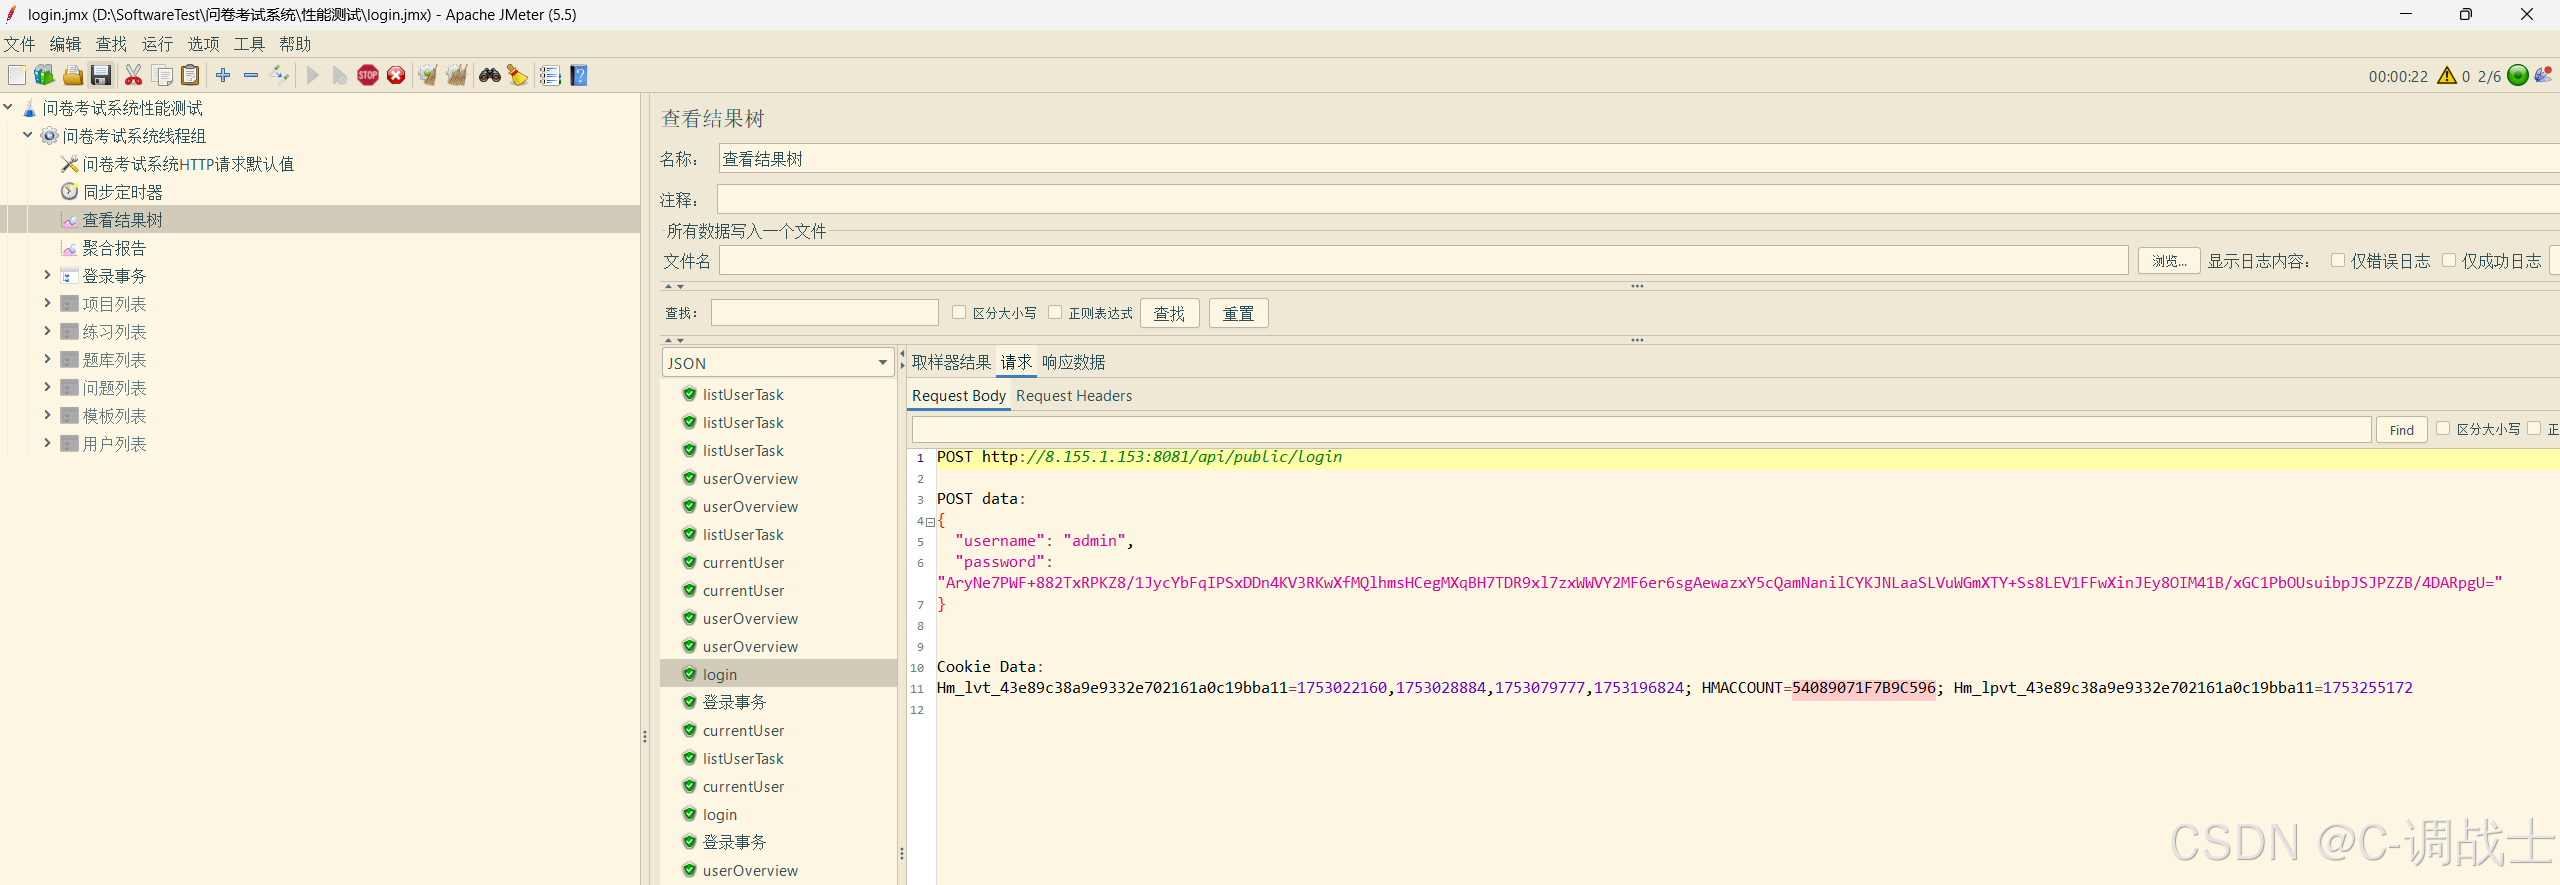The width and height of the screenshot is (2560, 885).
Task: Click the Toggle enable/disable icon
Action: tap(279, 76)
